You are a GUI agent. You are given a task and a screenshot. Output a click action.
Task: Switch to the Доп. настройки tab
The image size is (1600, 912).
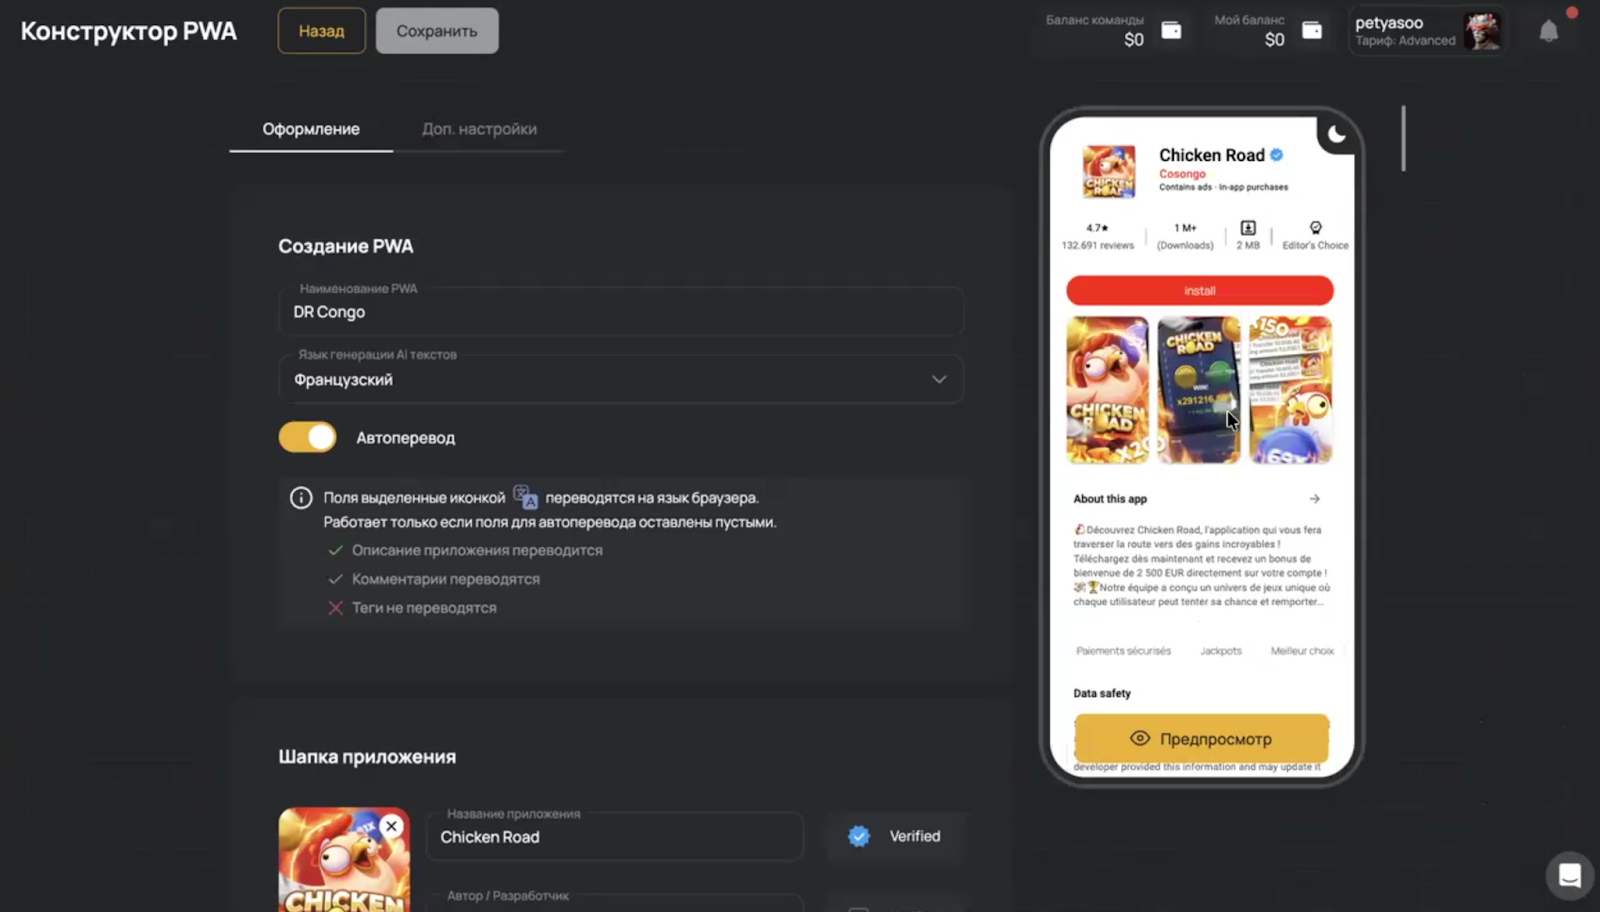tap(479, 129)
